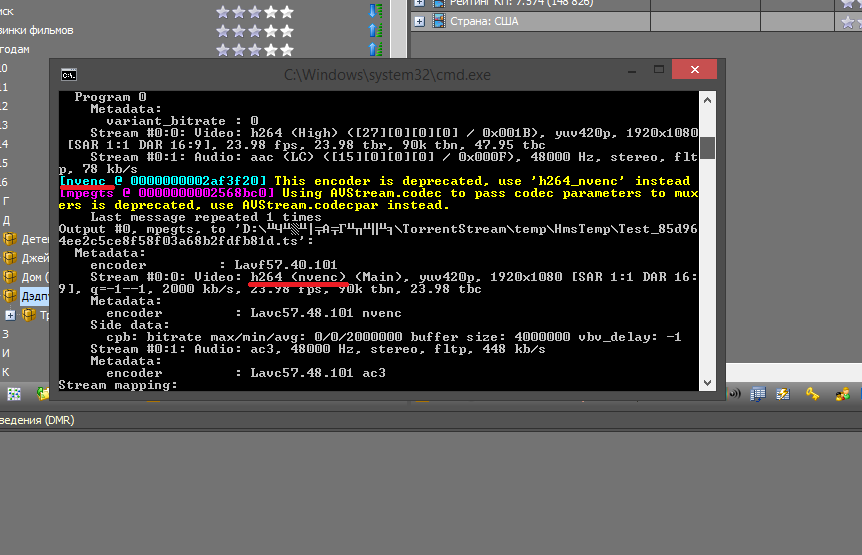The image size is (862, 555).
Task: Expand the Страна: США tree node
Action: click(419, 21)
